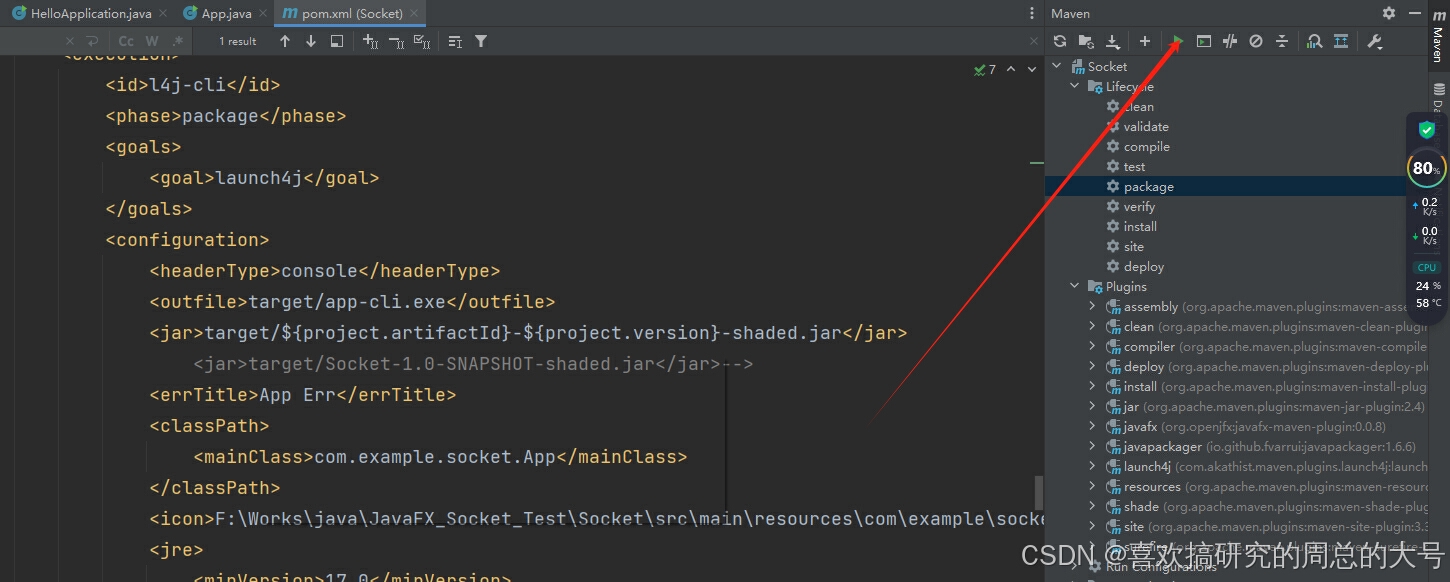Click the green shield security widget icon
Viewport: 1450px width, 582px height.
[1427, 131]
